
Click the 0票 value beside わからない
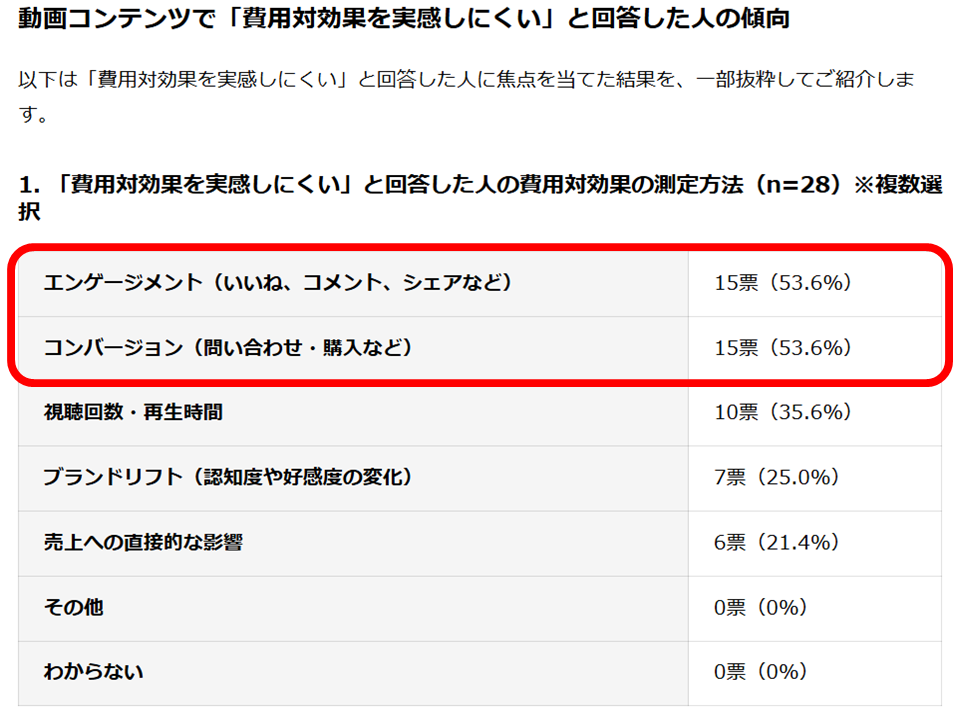[761, 671]
